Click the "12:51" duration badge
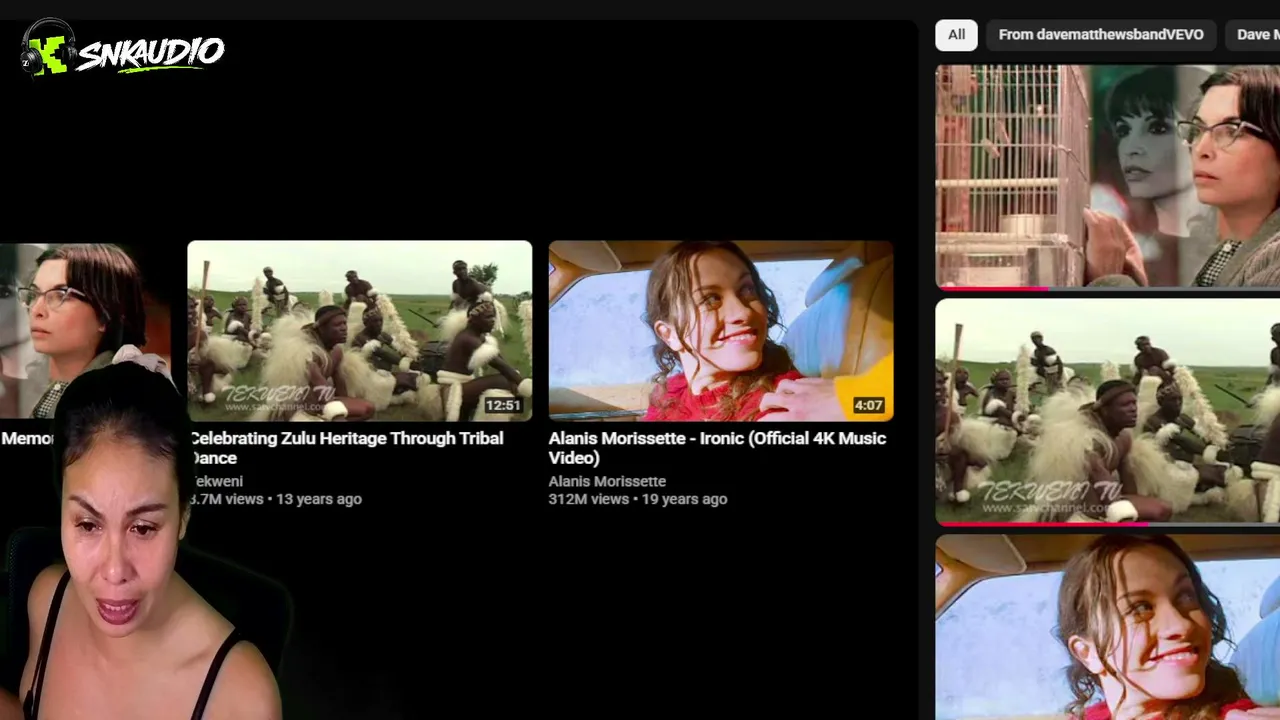The height and width of the screenshot is (720, 1280). pos(503,405)
